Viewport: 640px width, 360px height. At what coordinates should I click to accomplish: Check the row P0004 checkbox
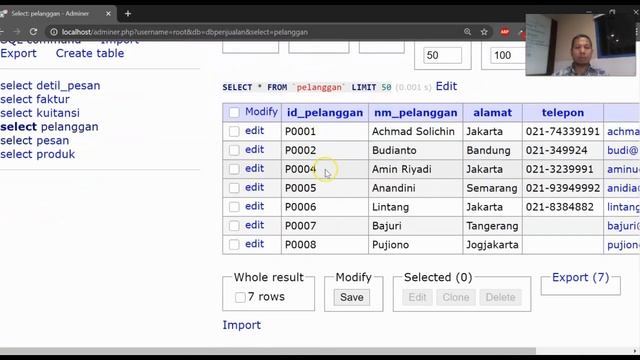tap(234, 169)
